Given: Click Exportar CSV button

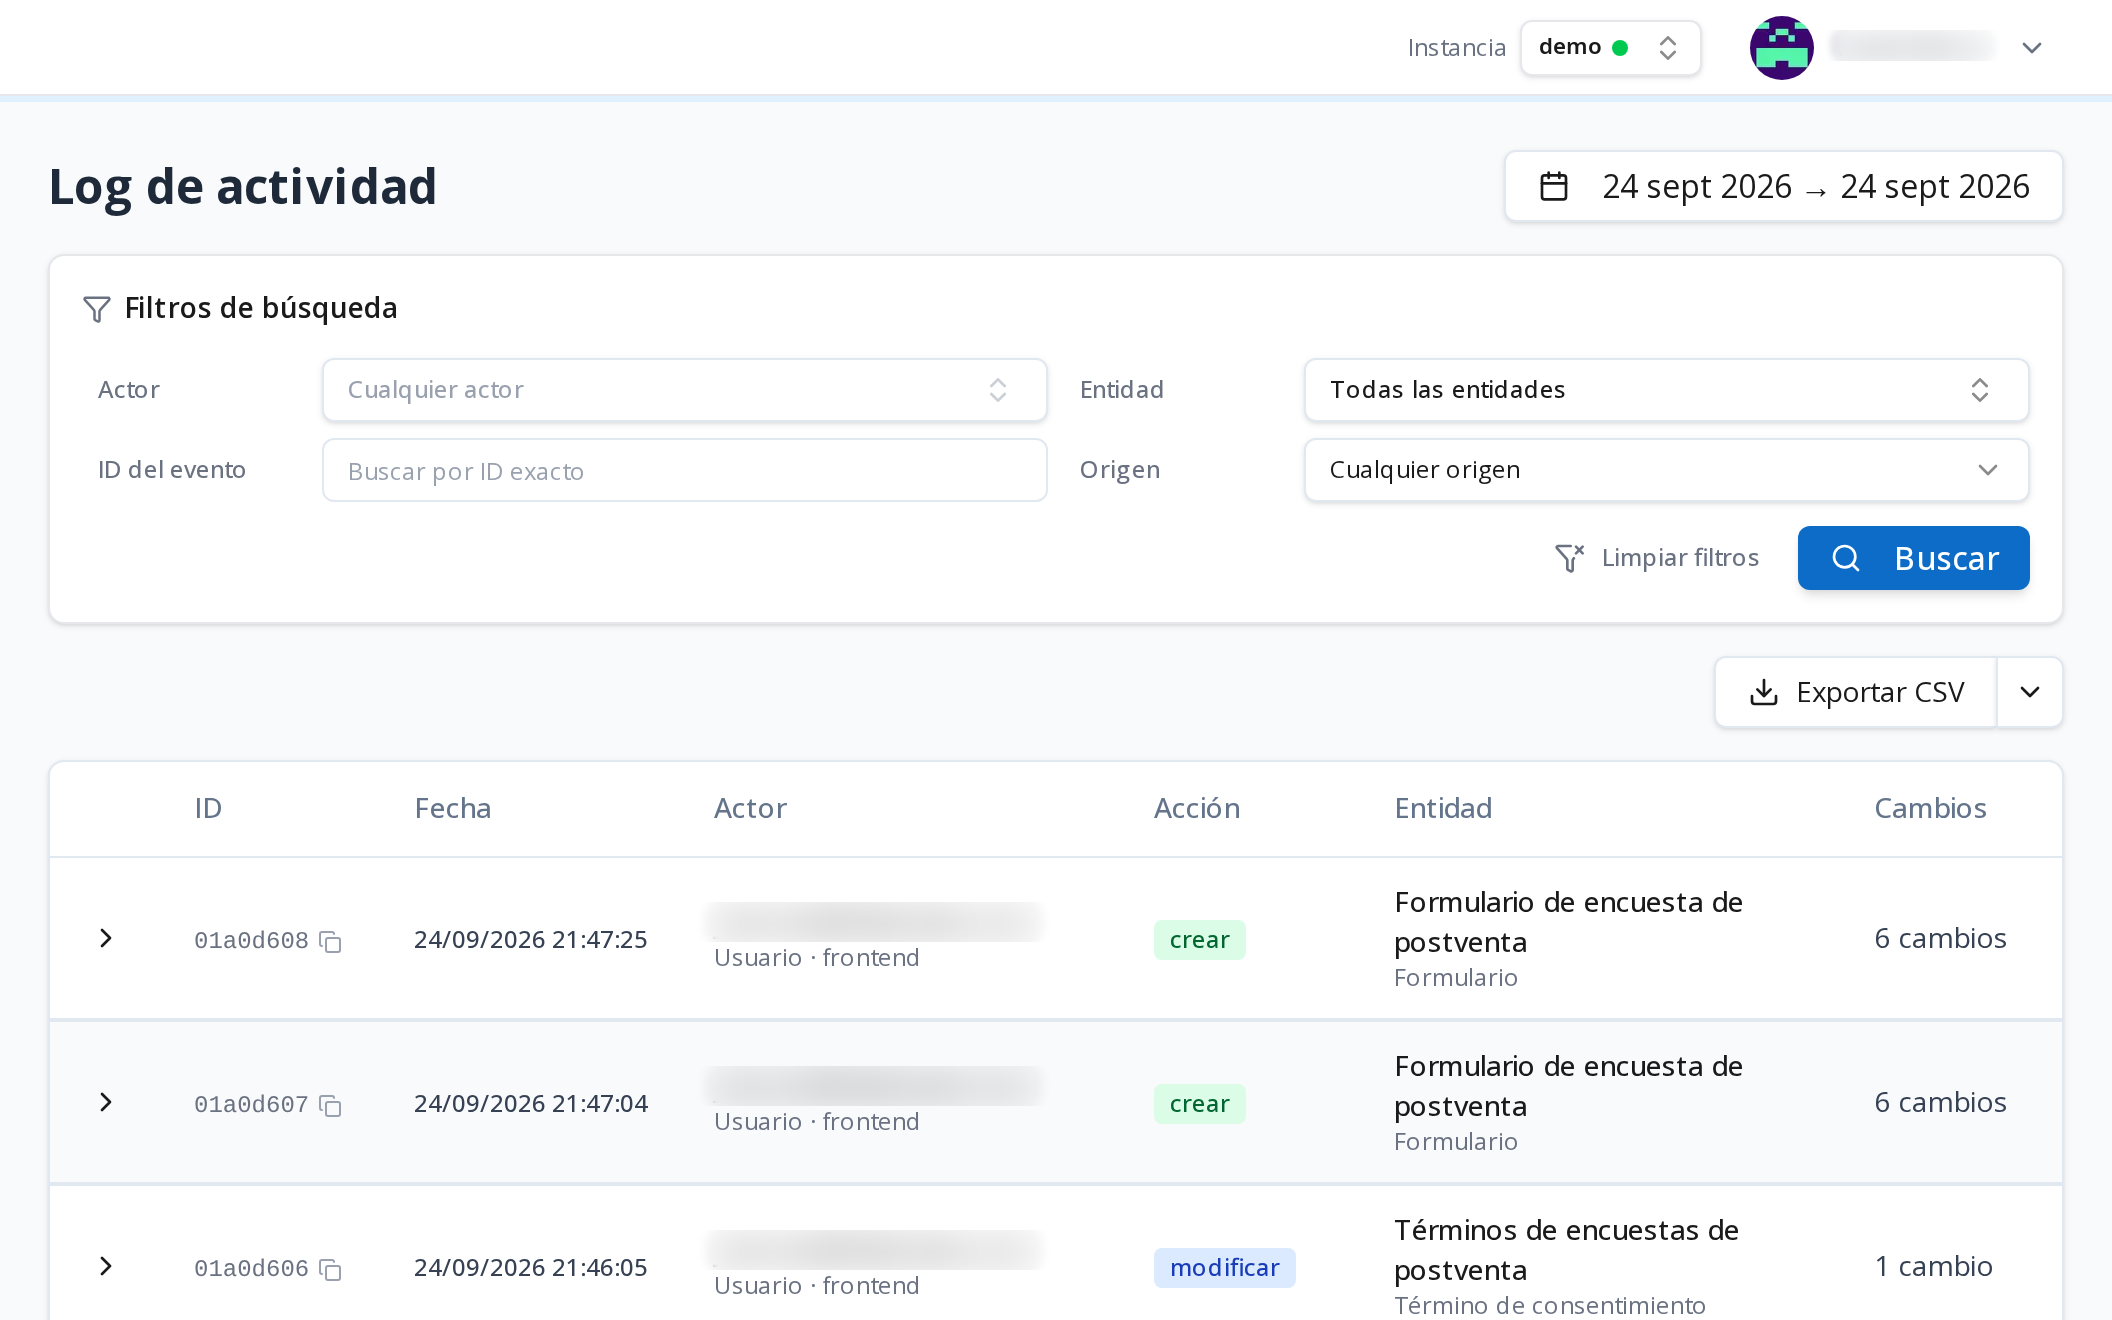Looking at the screenshot, I should 1856,692.
